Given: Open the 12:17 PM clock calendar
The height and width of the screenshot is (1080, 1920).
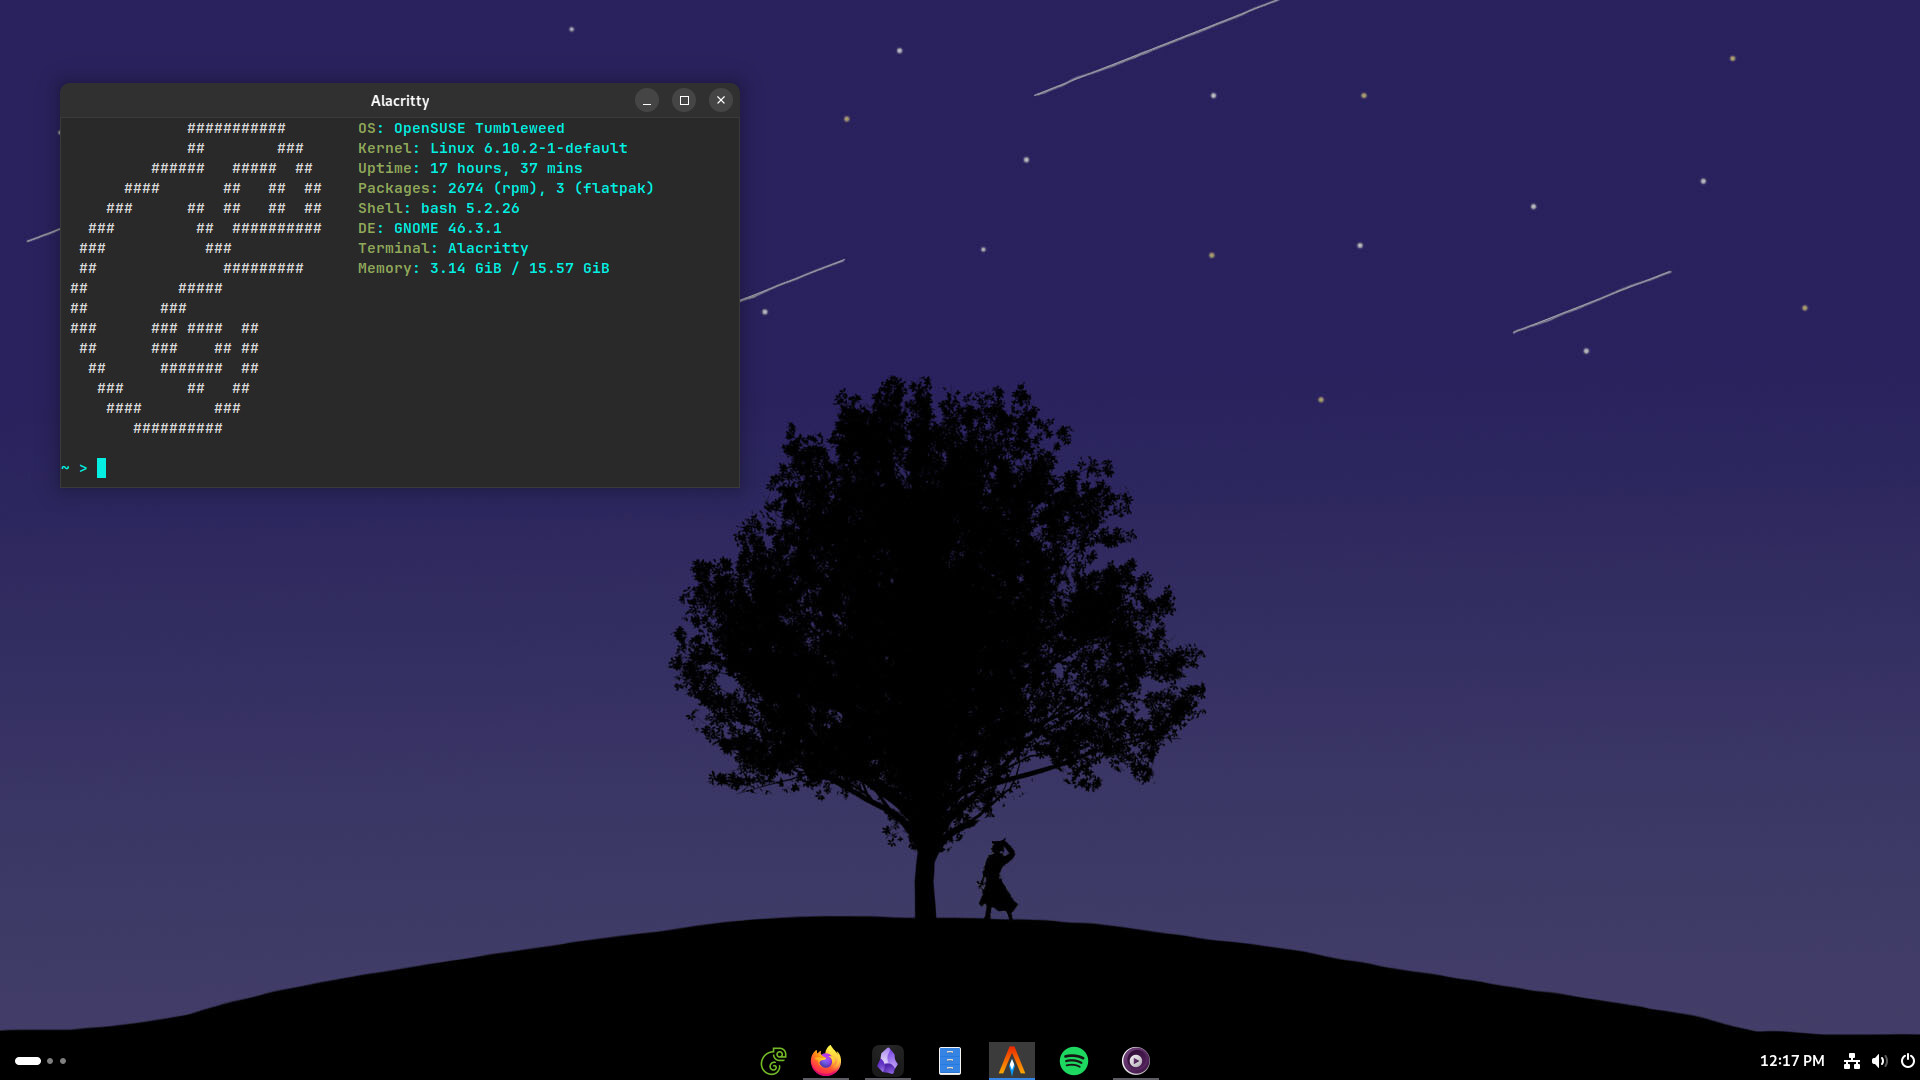Looking at the screenshot, I should pos(1792,1061).
